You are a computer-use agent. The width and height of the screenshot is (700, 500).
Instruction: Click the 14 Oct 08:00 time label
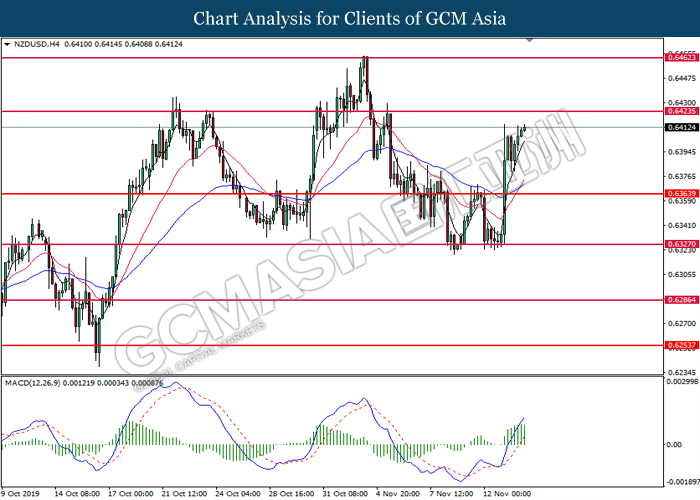77,494
